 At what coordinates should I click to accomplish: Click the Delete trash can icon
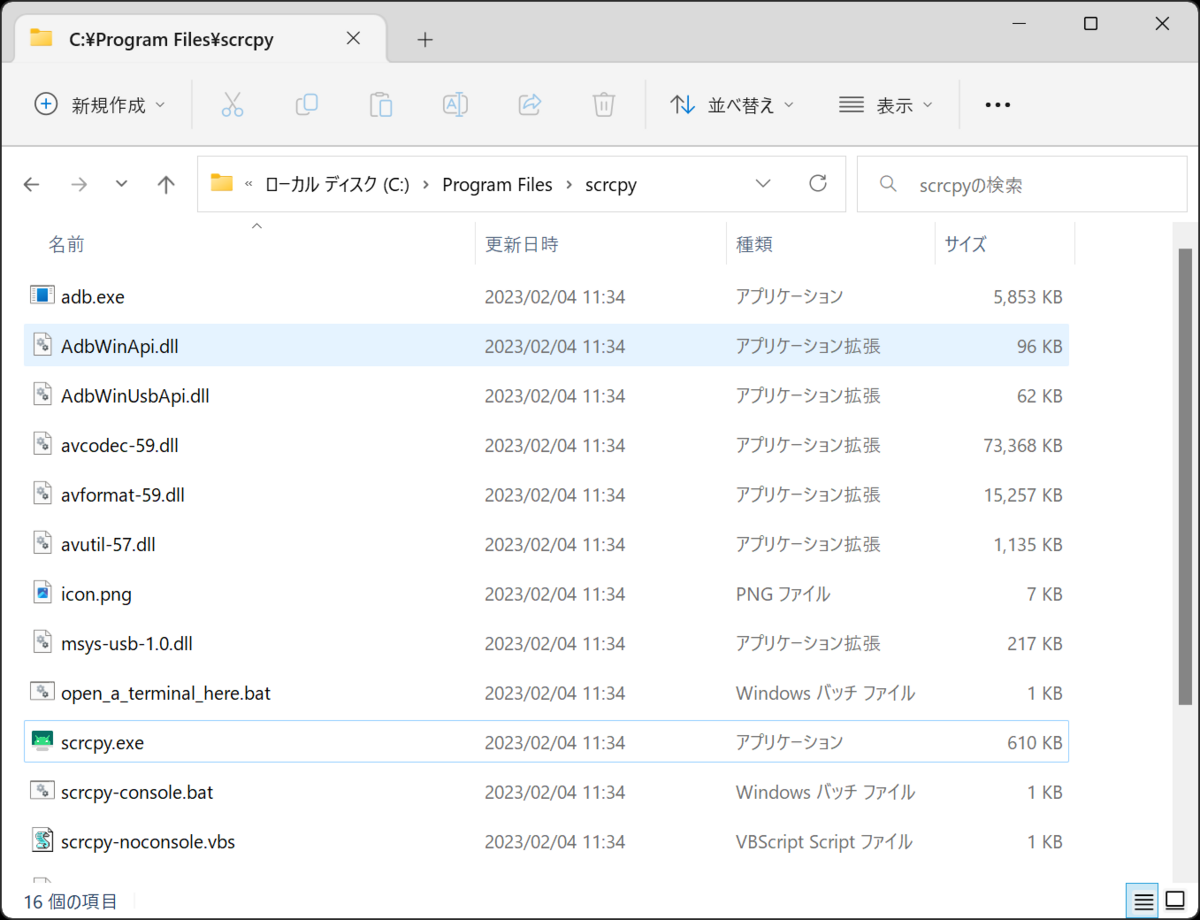[x=603, y=104]
